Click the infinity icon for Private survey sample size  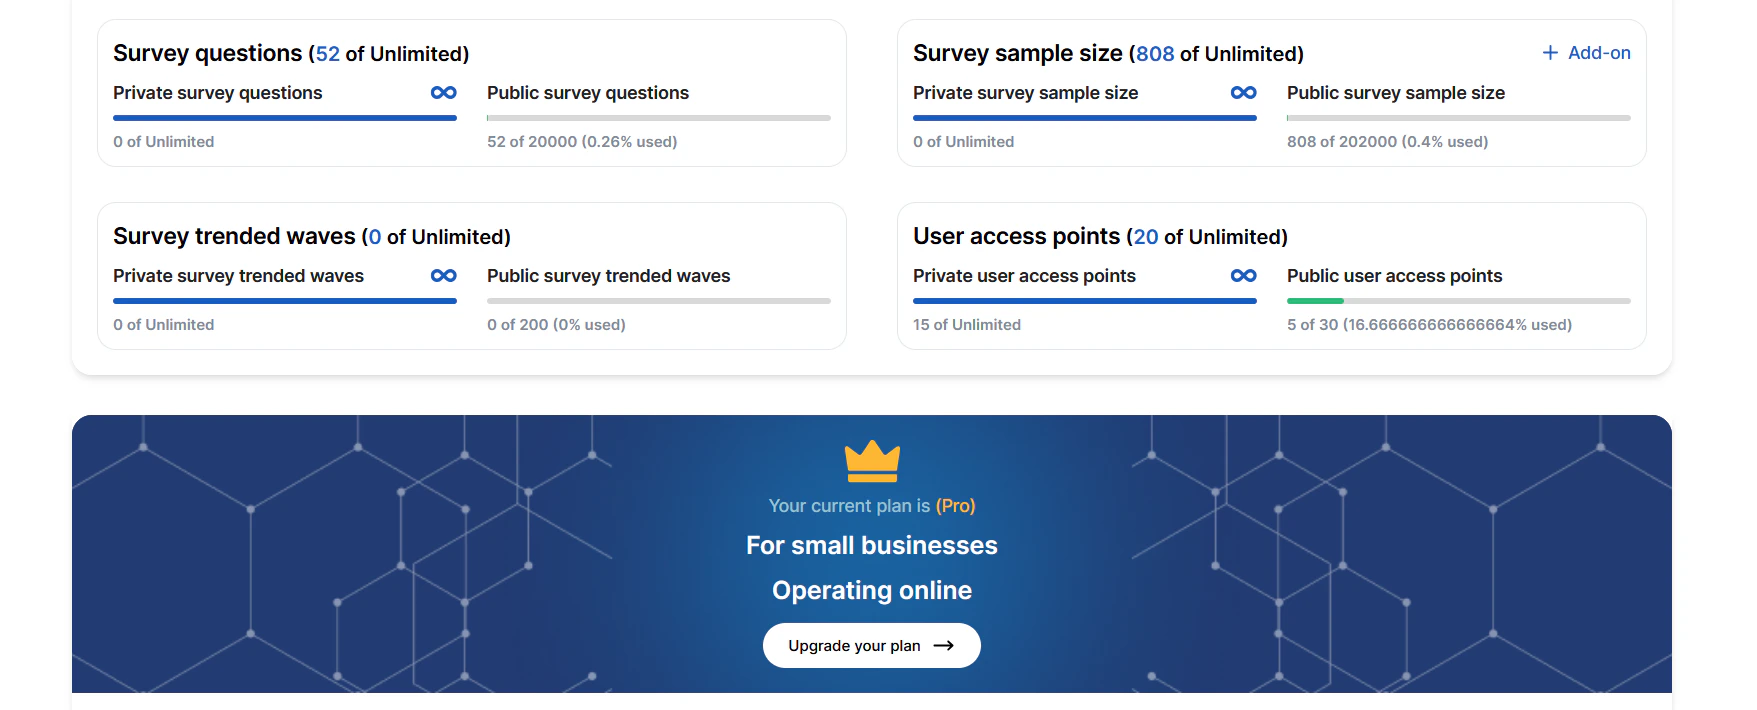click(1244, 92)
